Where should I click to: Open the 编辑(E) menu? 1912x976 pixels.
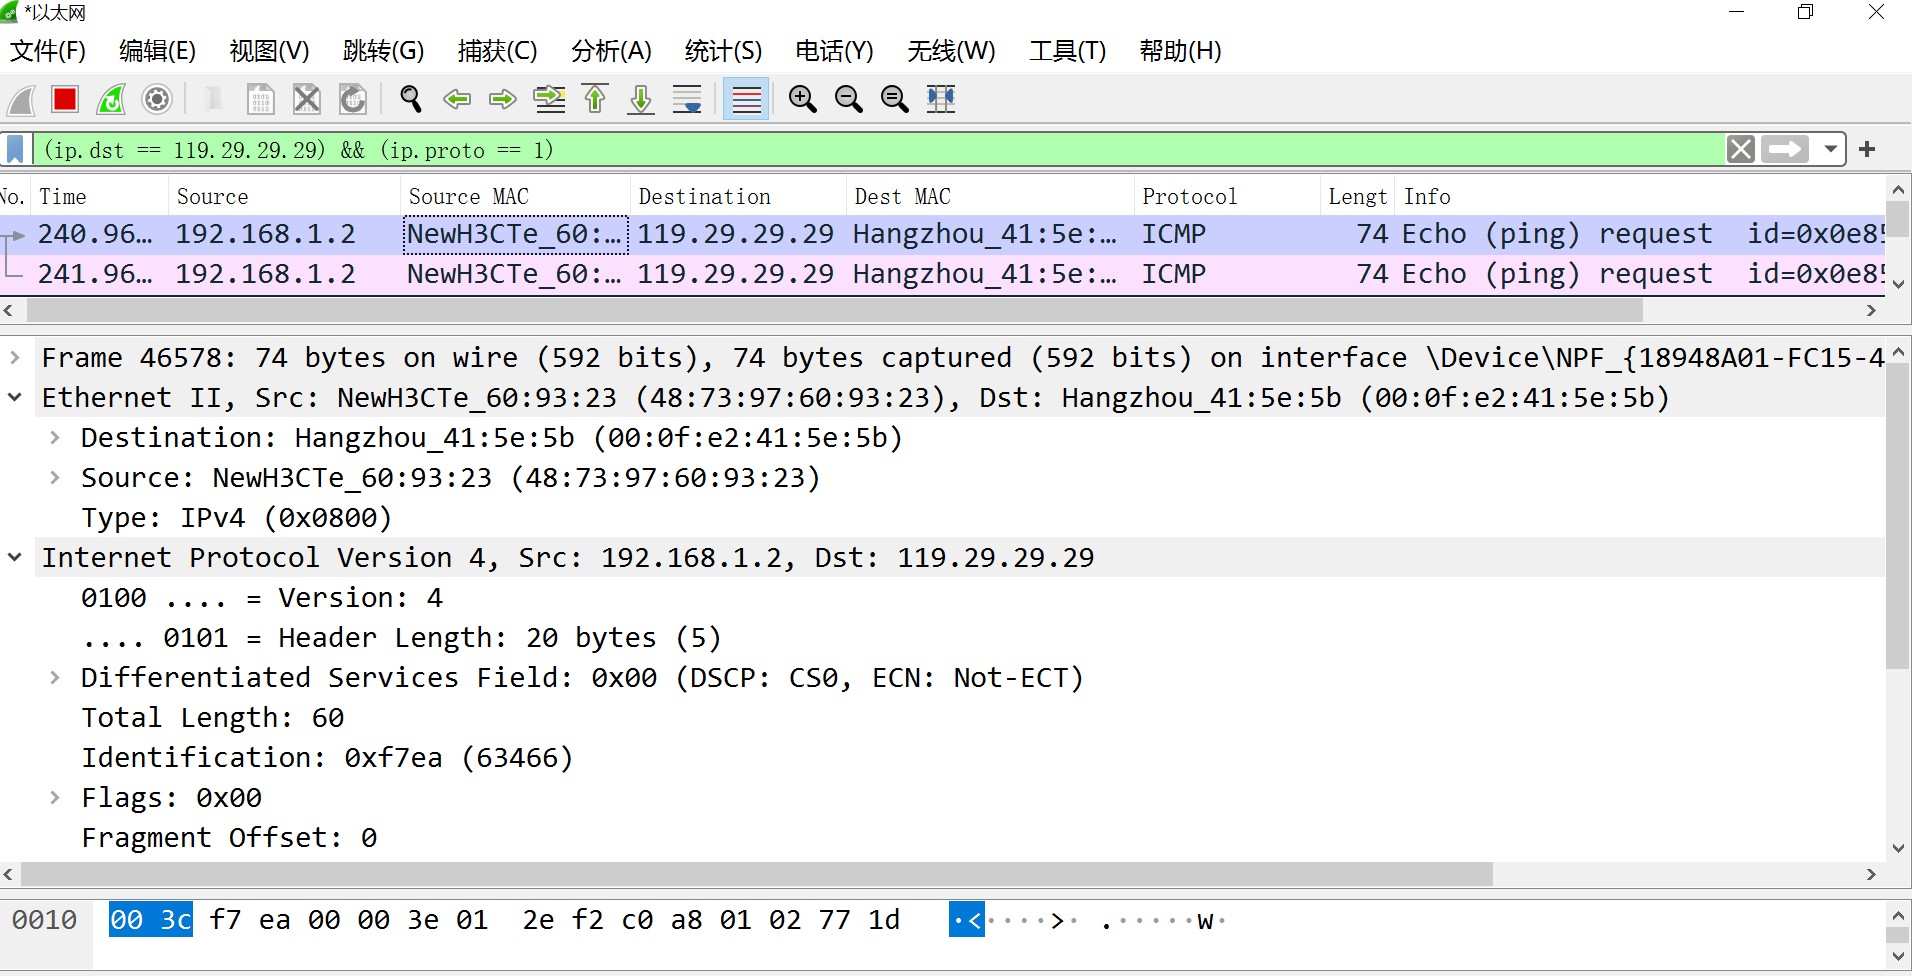tap(157, 51)
